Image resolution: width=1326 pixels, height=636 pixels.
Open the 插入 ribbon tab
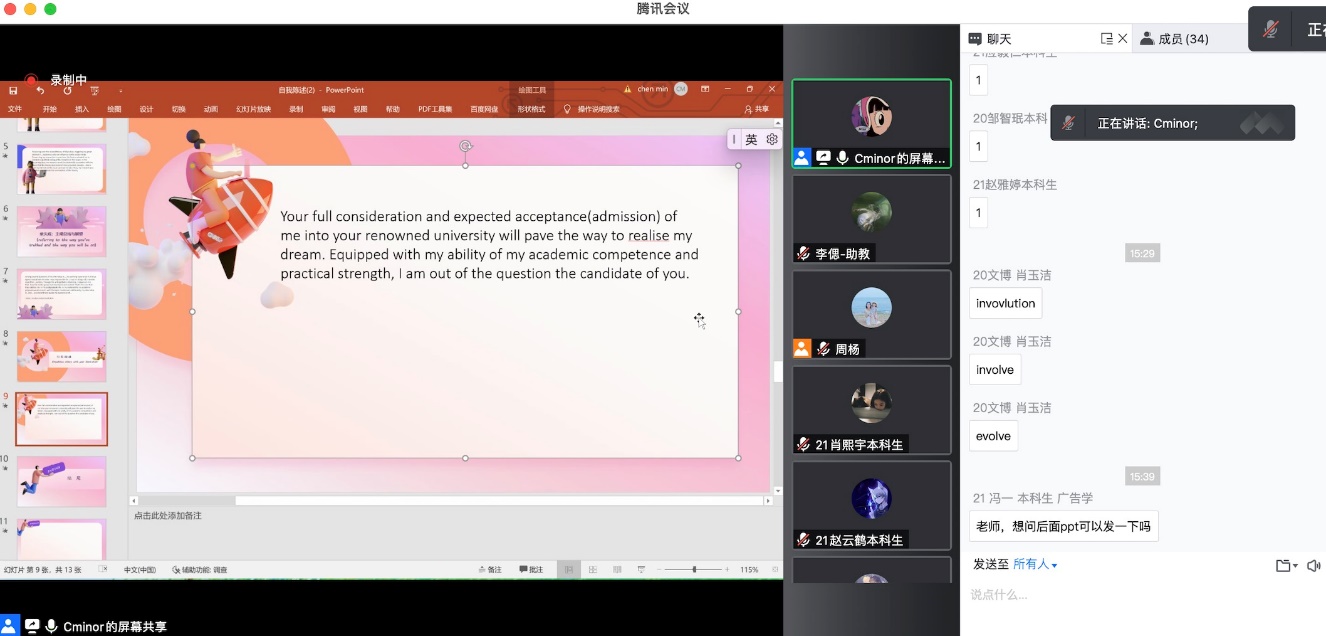(x=82, y=109)
